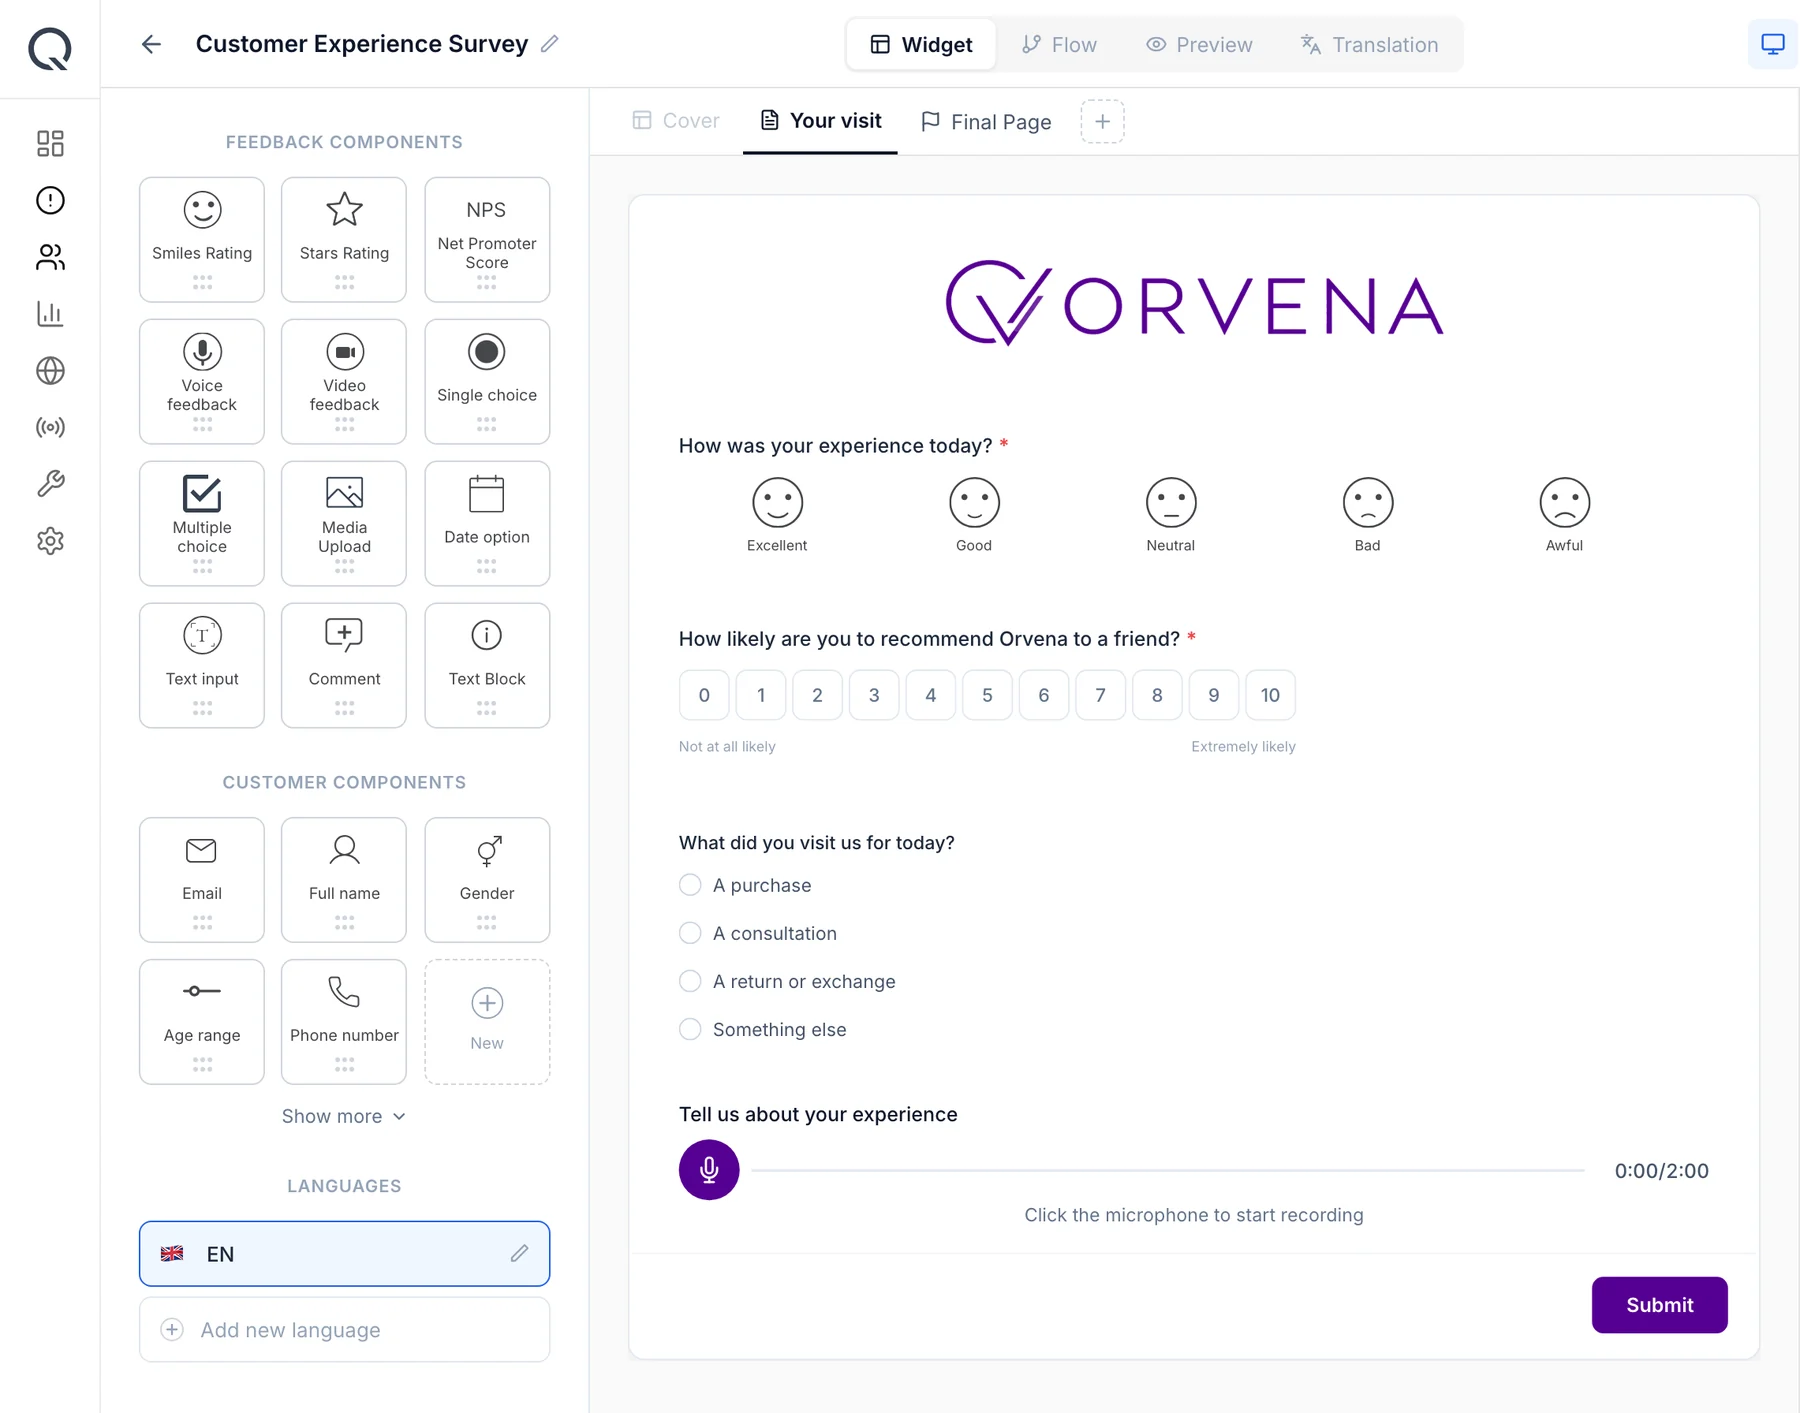Open the Translation tab
The height and width of the screenshot is (1413, 1800).
(x=1369, y=44)
